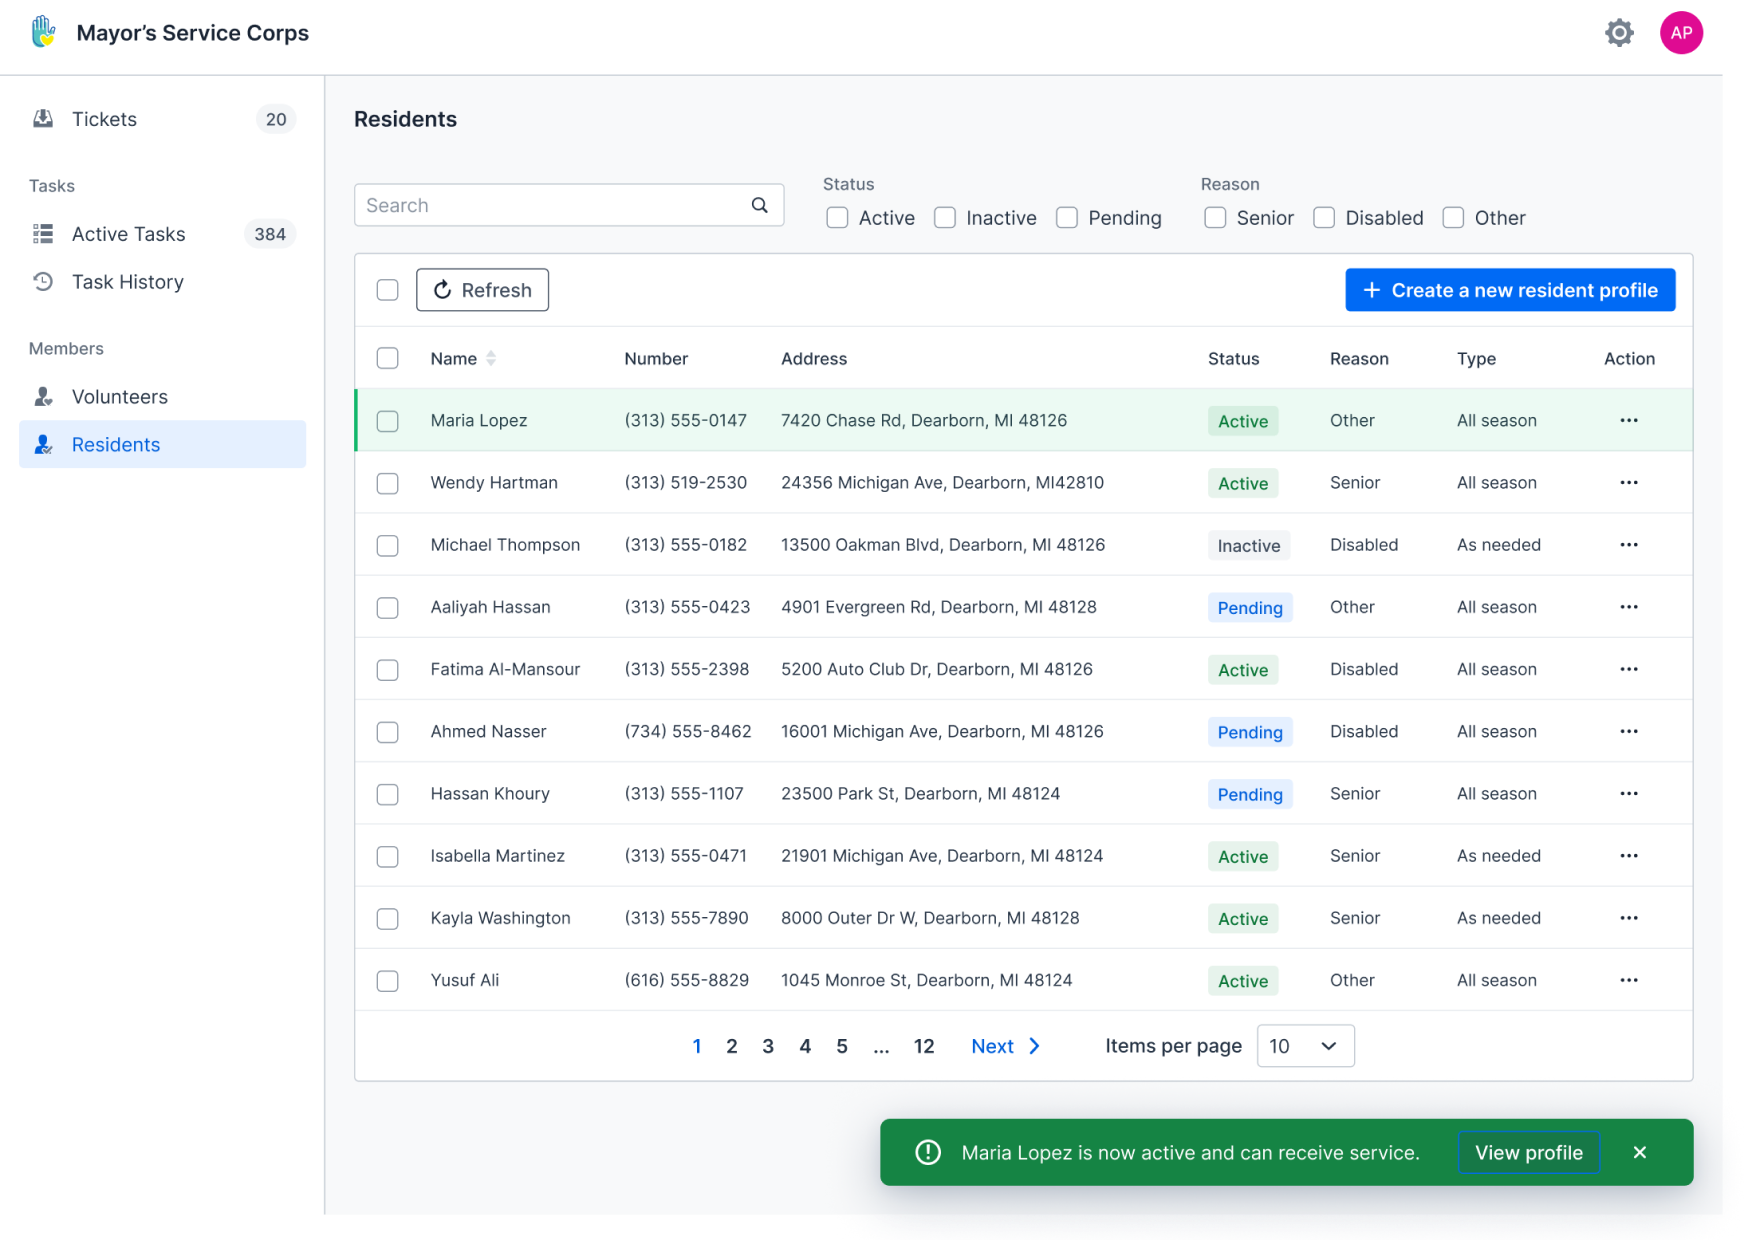The height and width of the screenshot is (1240, 1744).
Task: Open Volunteers in the sidebar
Action: click(x=162, y=397)
